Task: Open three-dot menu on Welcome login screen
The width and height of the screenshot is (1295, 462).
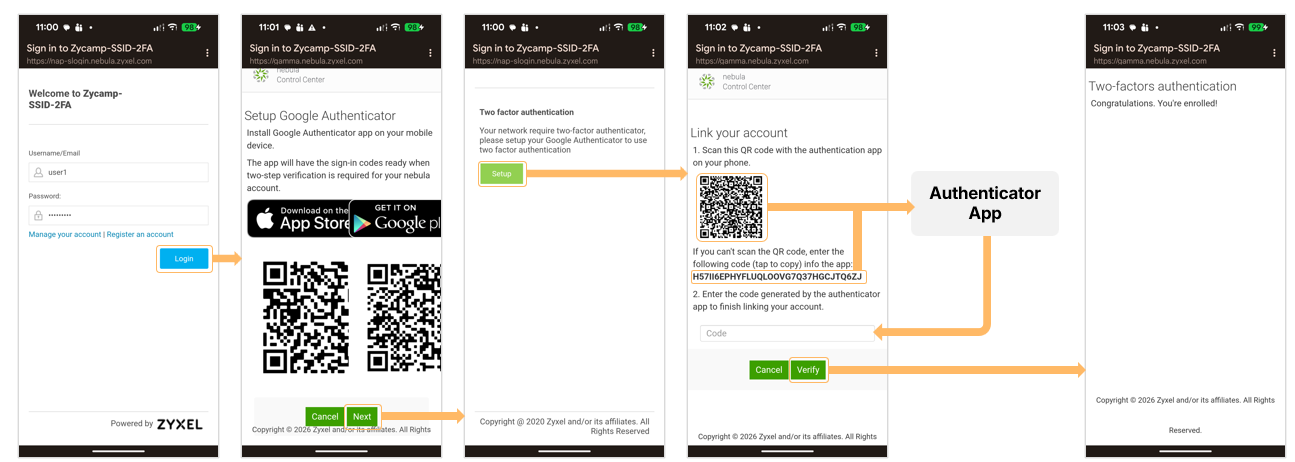Action: pyautogui.click(x=207, y=53)
